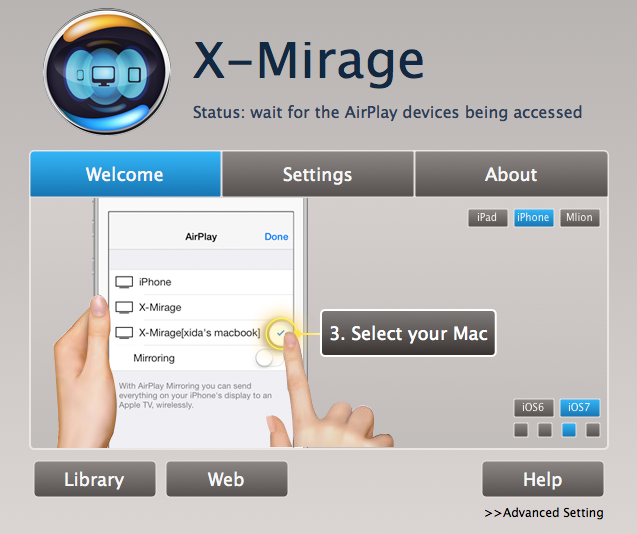
Task: Open the Library button
Action: click(x=95, y=479)
